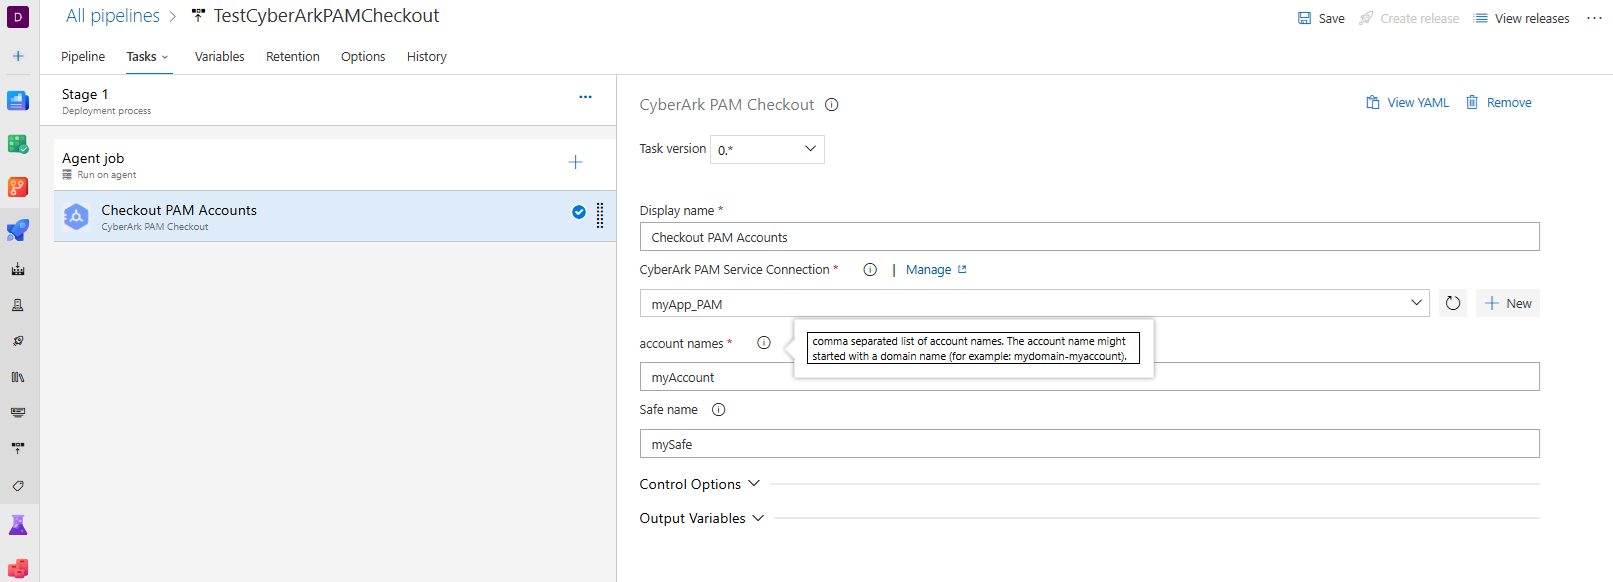This screenshot has width=1613, height=582.
Task: Open the Task version dropdown
Action: [767, 149]
